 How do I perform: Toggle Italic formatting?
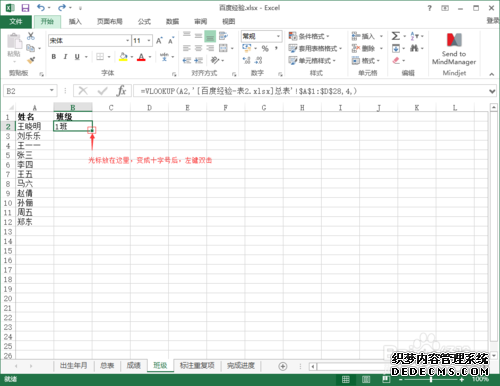65,57
